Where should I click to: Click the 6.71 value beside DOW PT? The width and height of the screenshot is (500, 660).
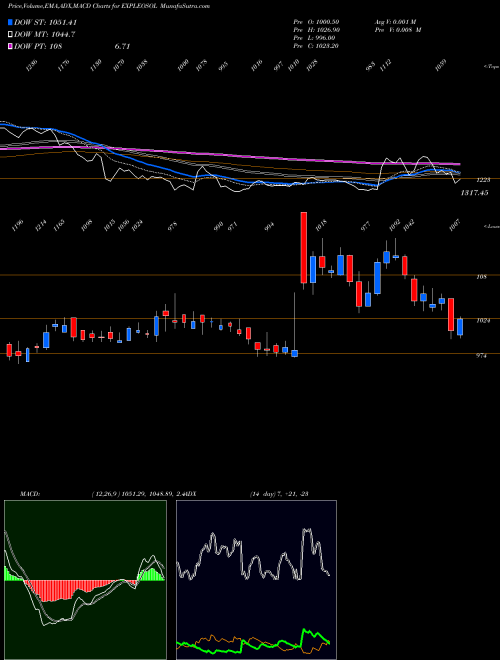pyautogui.click(x=122, y=46)
